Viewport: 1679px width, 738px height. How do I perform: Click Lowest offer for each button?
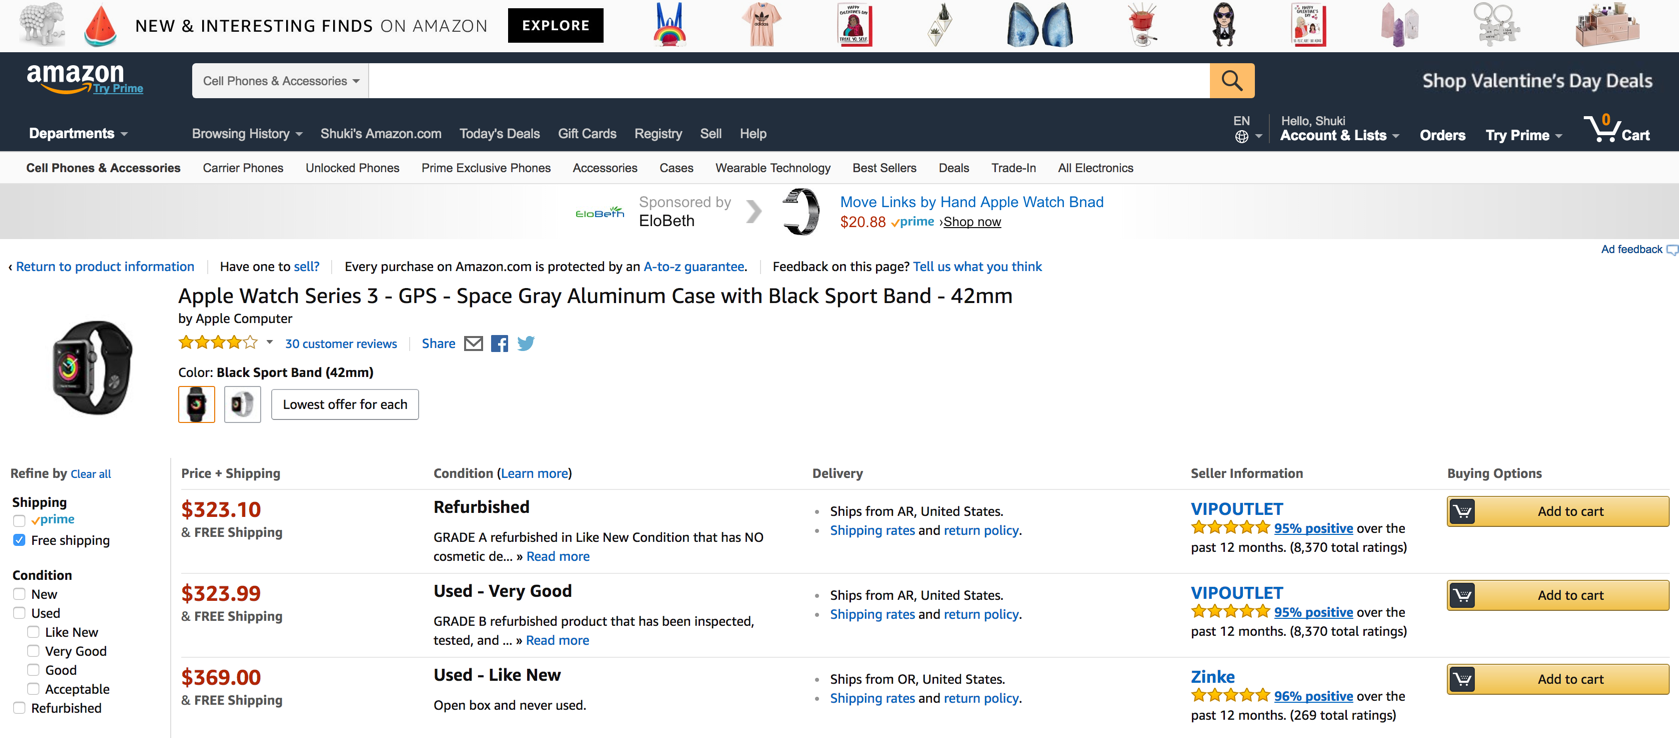pos(345,404)
